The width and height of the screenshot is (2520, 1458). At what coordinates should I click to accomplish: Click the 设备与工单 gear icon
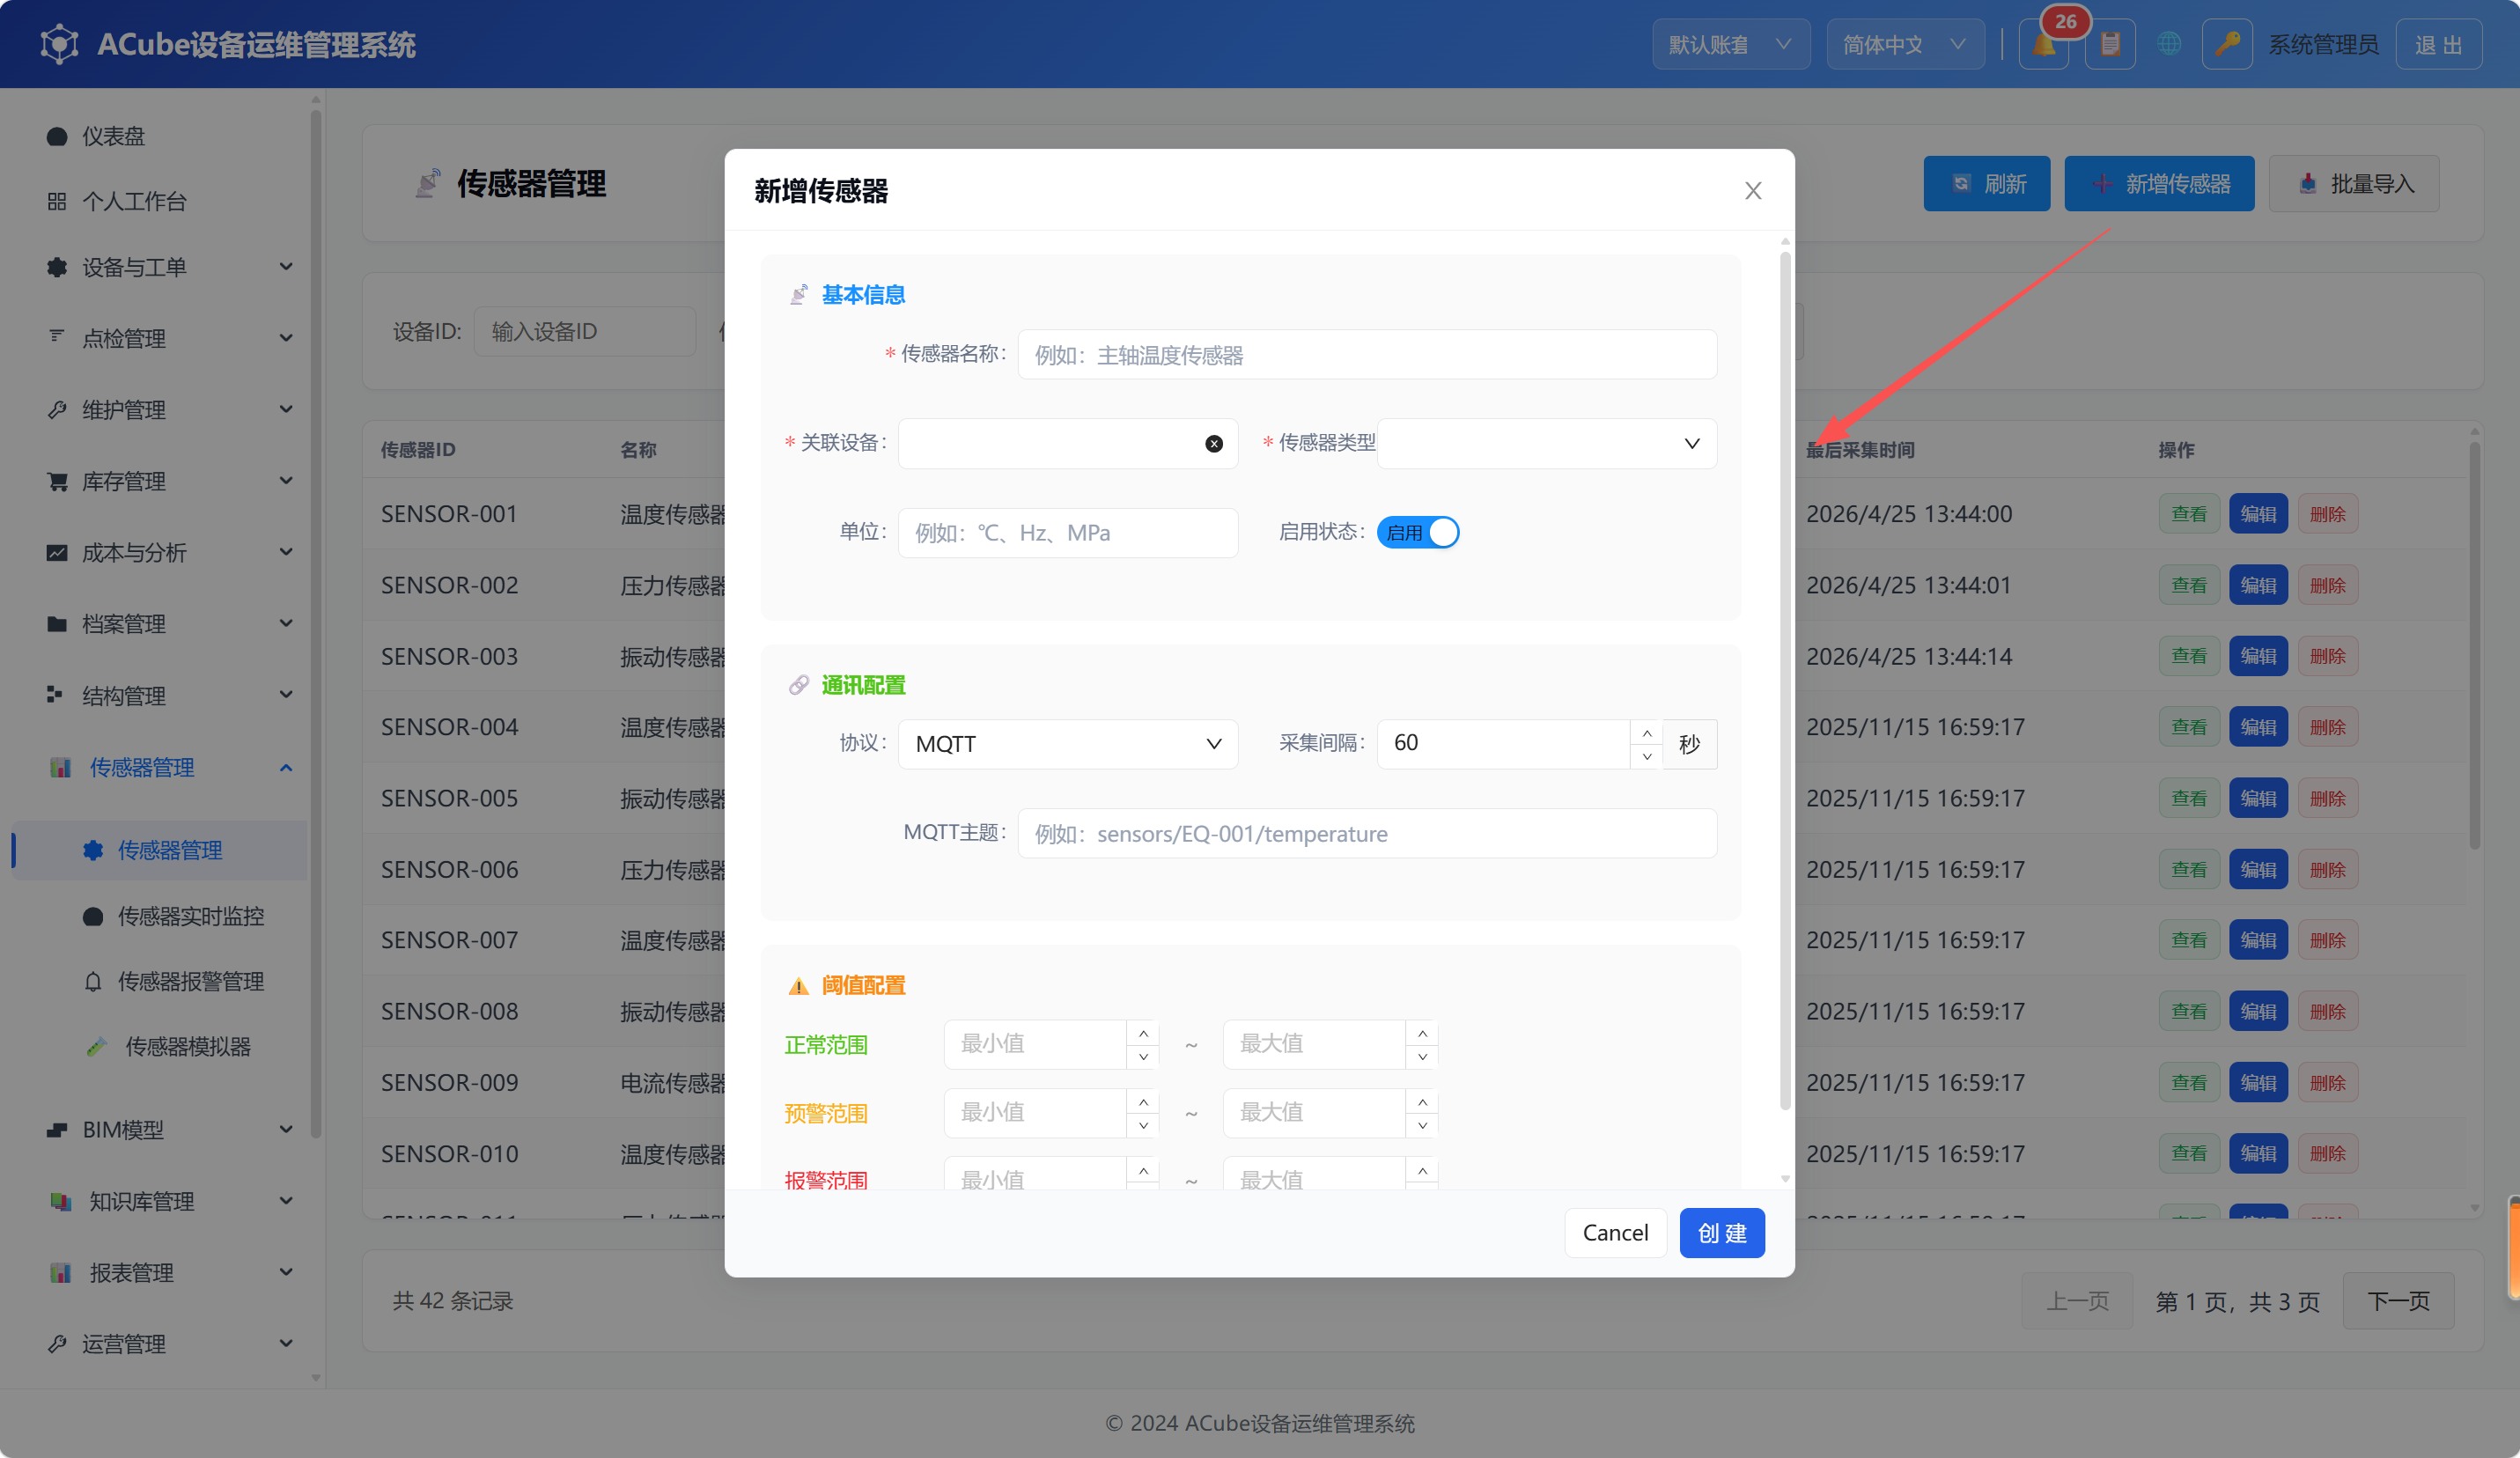[57, 267]
